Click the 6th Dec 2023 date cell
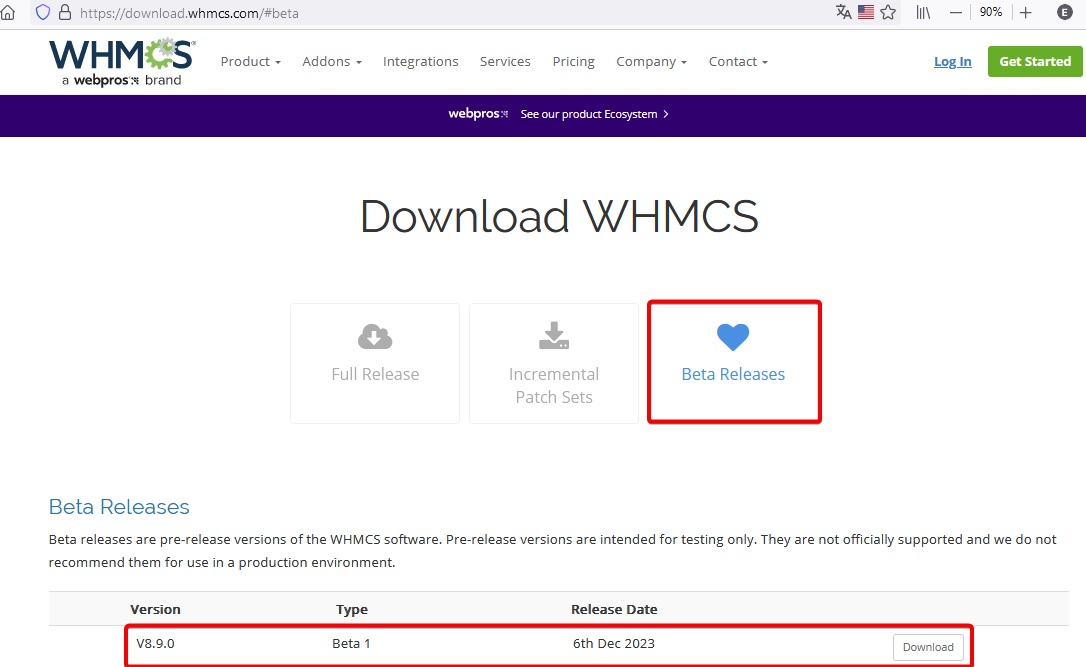Screen dimensions: 1086x667 [614, 643]
